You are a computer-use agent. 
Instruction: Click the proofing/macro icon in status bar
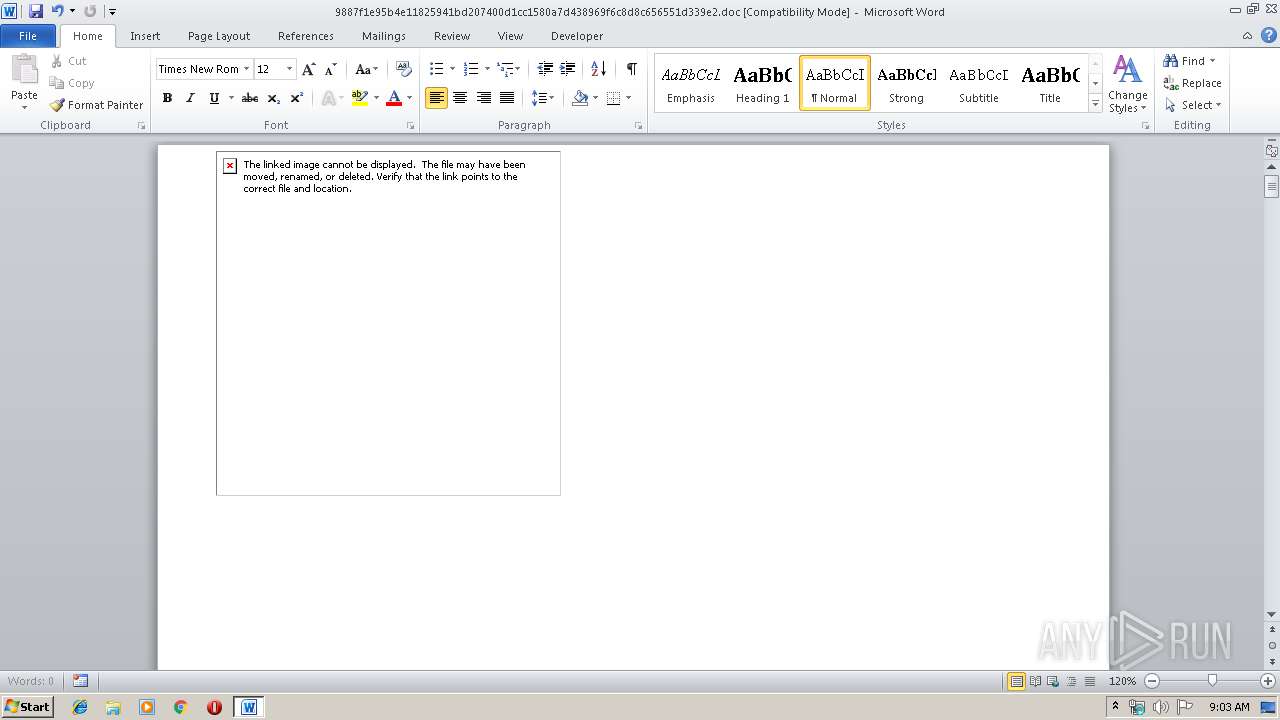80,681
